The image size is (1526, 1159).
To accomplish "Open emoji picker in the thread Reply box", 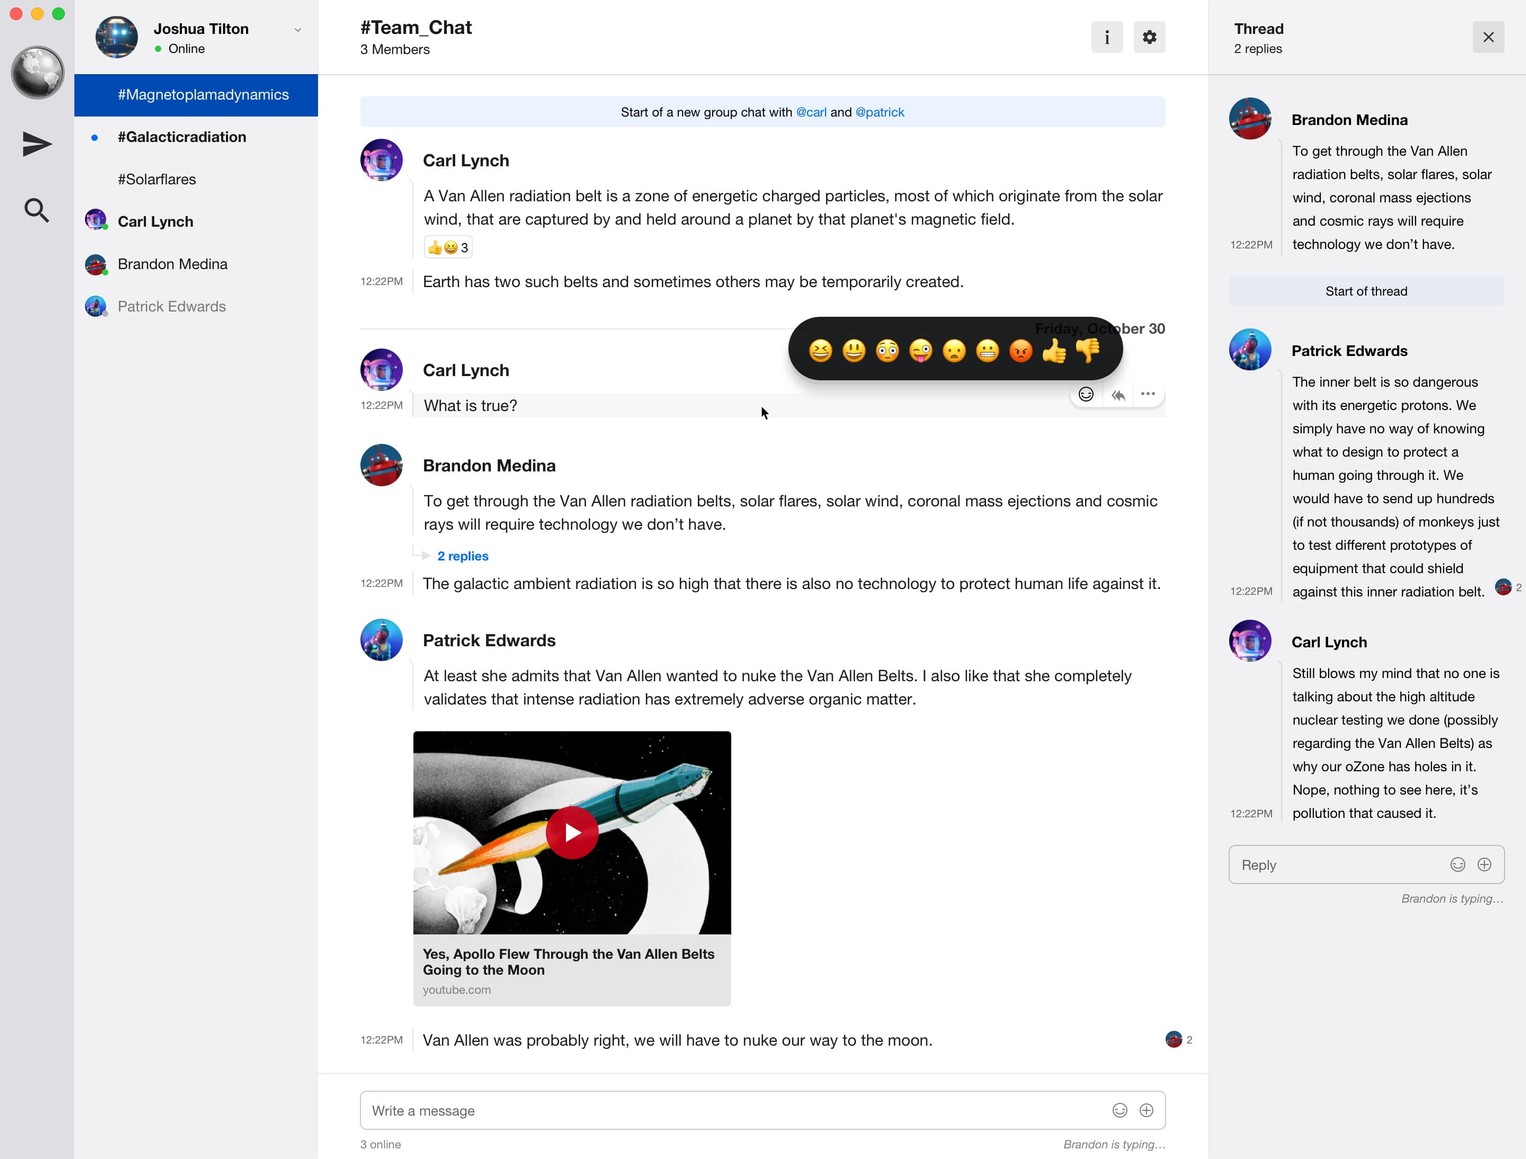I will coord(1457,864).
